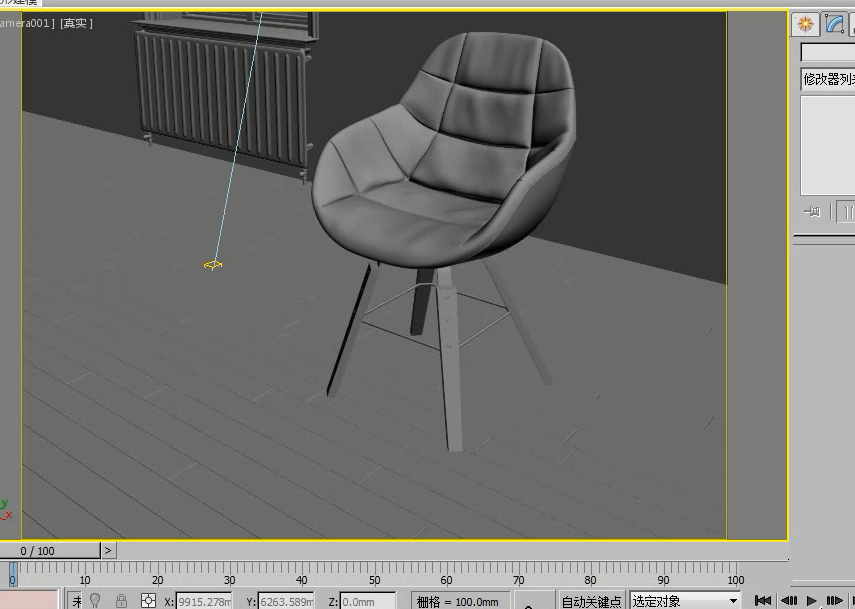The height and width of the screenshot is (609, 855).
Task: Toggle the pin stack icon
Action: point(812,211)
